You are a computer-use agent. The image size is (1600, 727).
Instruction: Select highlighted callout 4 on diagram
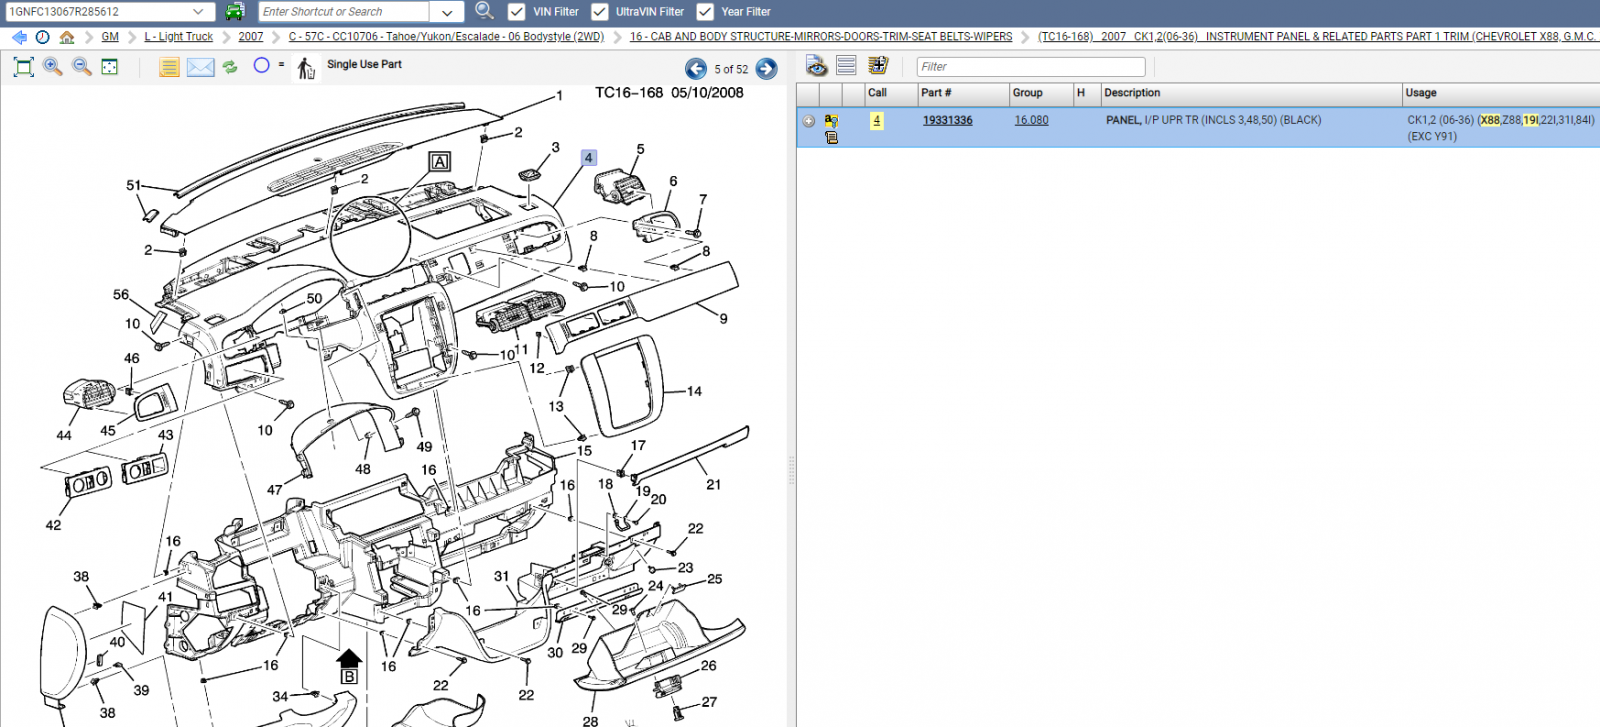pyautogui.click(x=589, y=158)
